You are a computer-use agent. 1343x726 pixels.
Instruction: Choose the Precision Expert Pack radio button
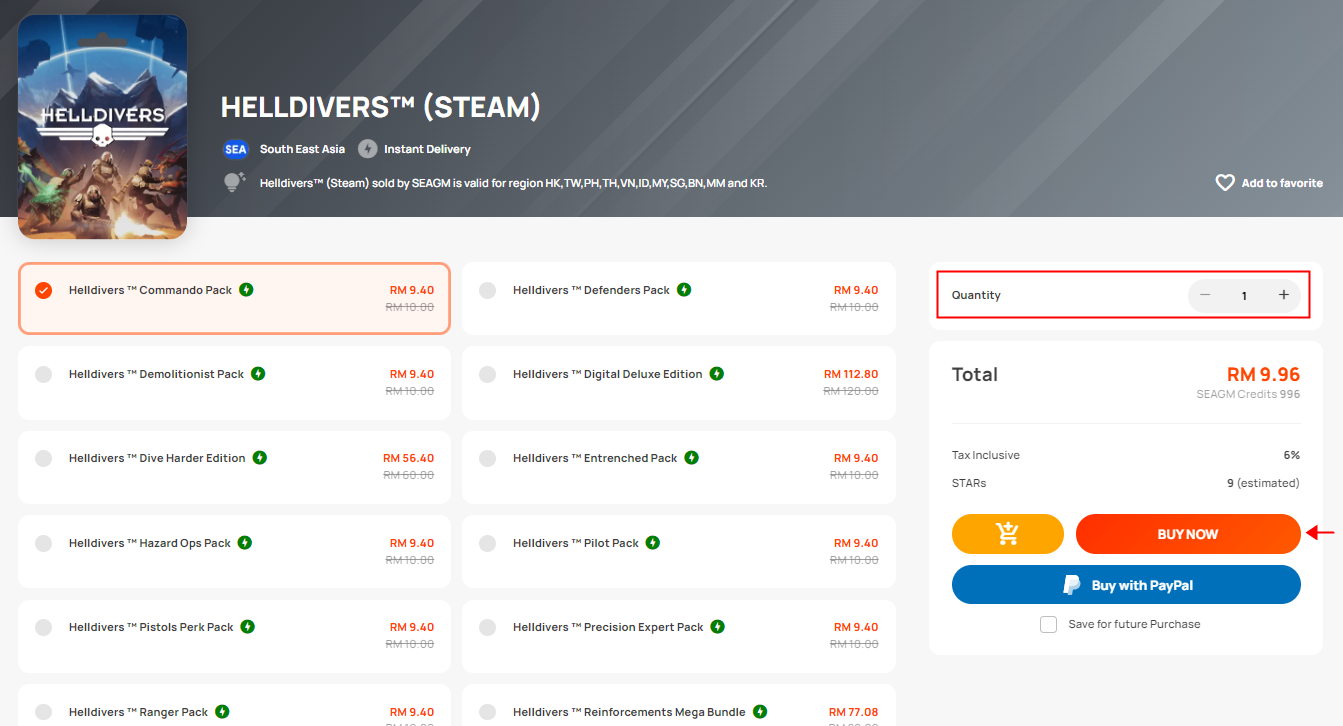pyautogui.click(x=487, y=627)
